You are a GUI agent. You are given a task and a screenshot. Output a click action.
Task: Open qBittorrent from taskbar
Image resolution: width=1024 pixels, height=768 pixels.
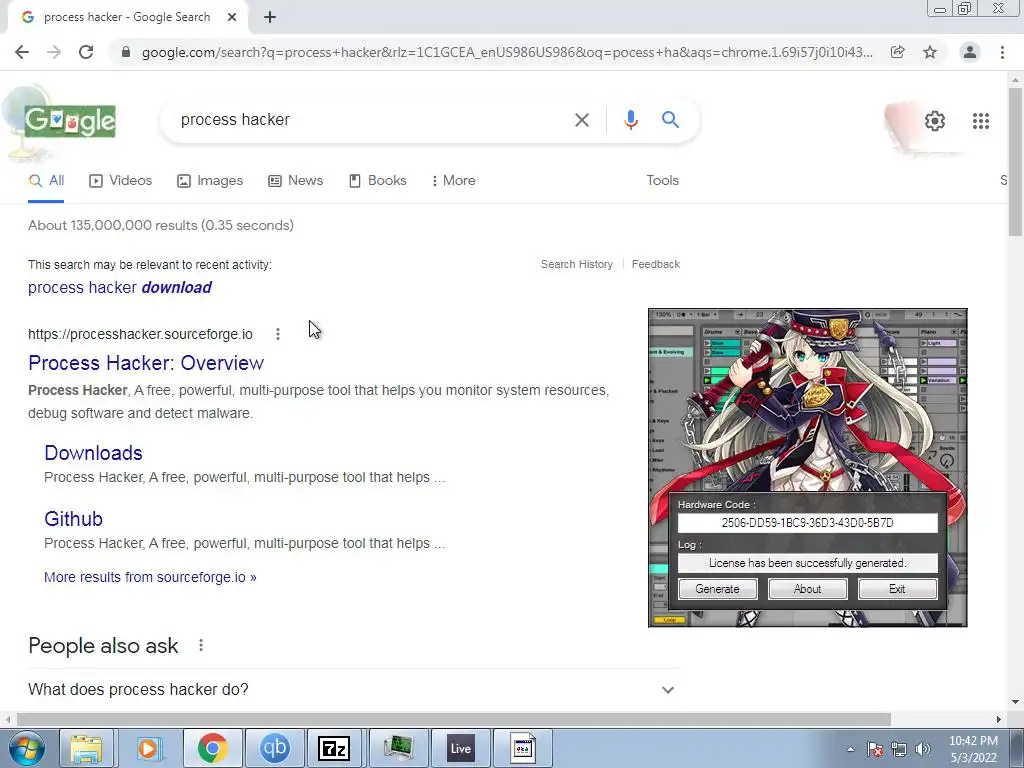(274, 748)
